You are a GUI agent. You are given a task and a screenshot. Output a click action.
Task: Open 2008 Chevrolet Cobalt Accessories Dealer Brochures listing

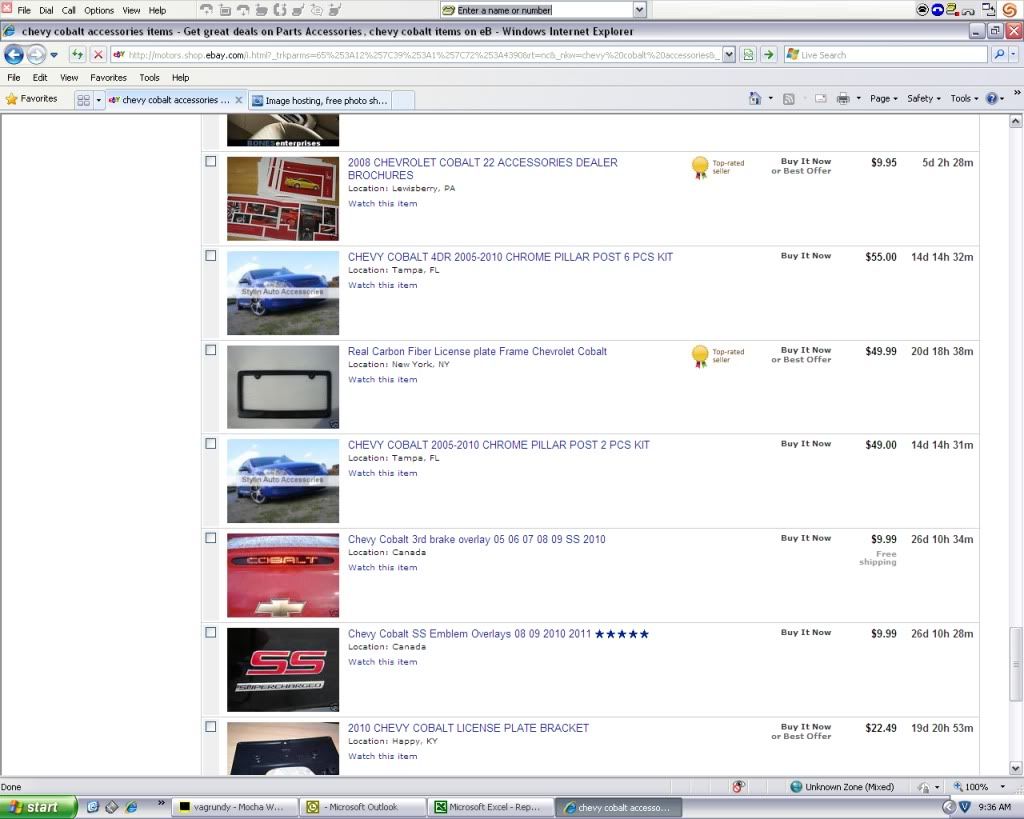pyautogui.click(x=482, y=169)
